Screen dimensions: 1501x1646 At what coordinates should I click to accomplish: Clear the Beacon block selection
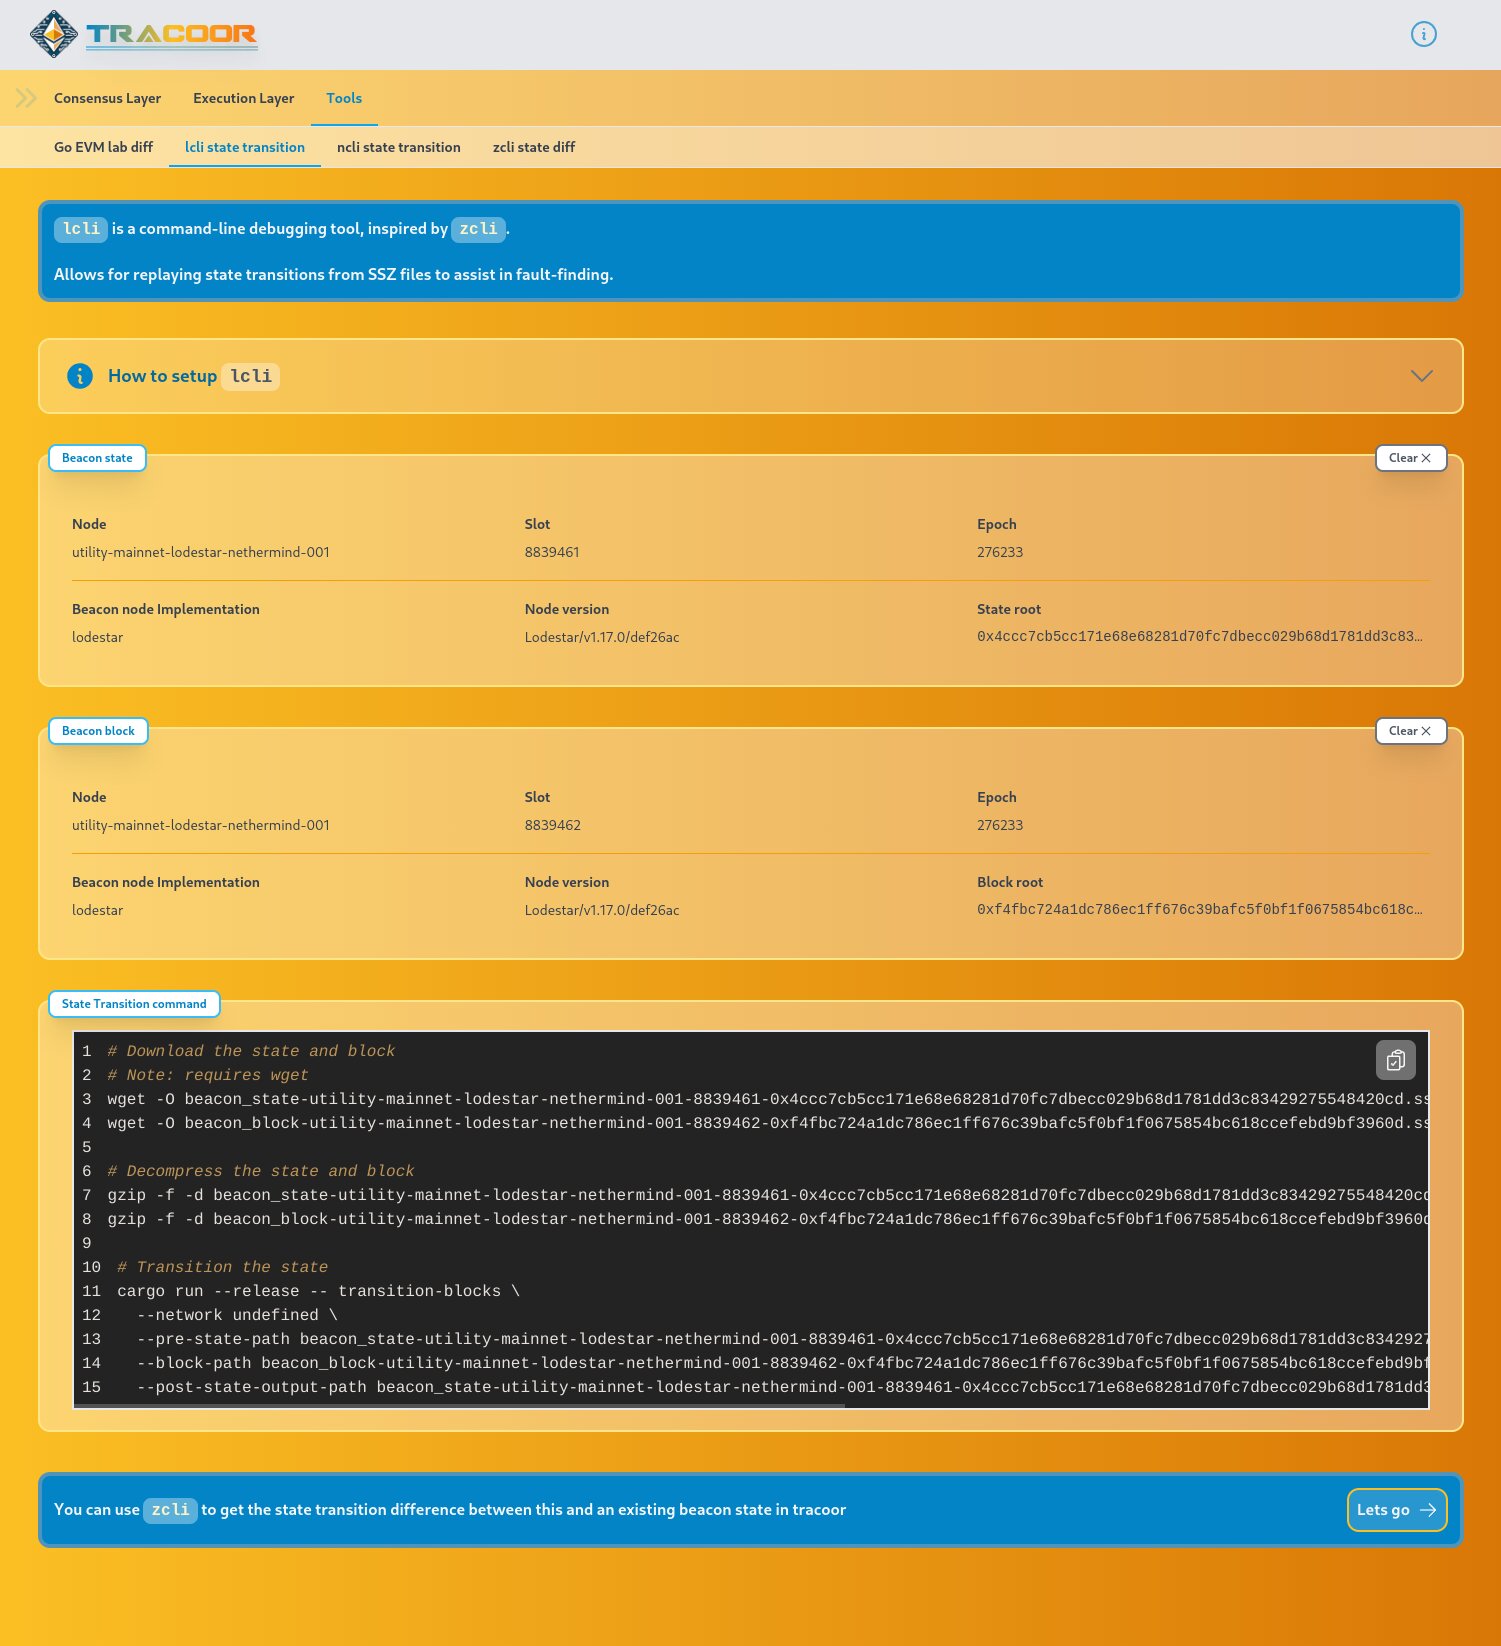1410,731
